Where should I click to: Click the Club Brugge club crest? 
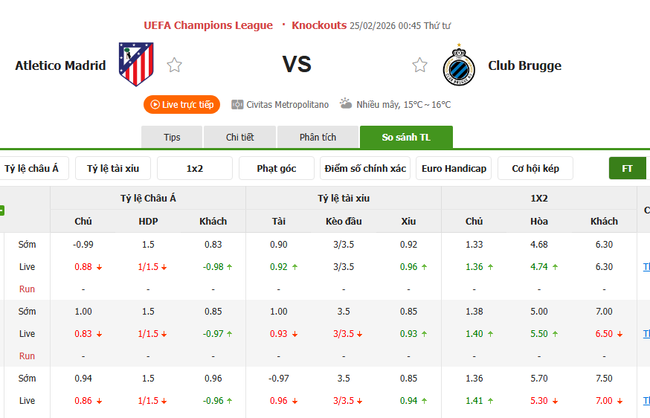click(457, 65)
